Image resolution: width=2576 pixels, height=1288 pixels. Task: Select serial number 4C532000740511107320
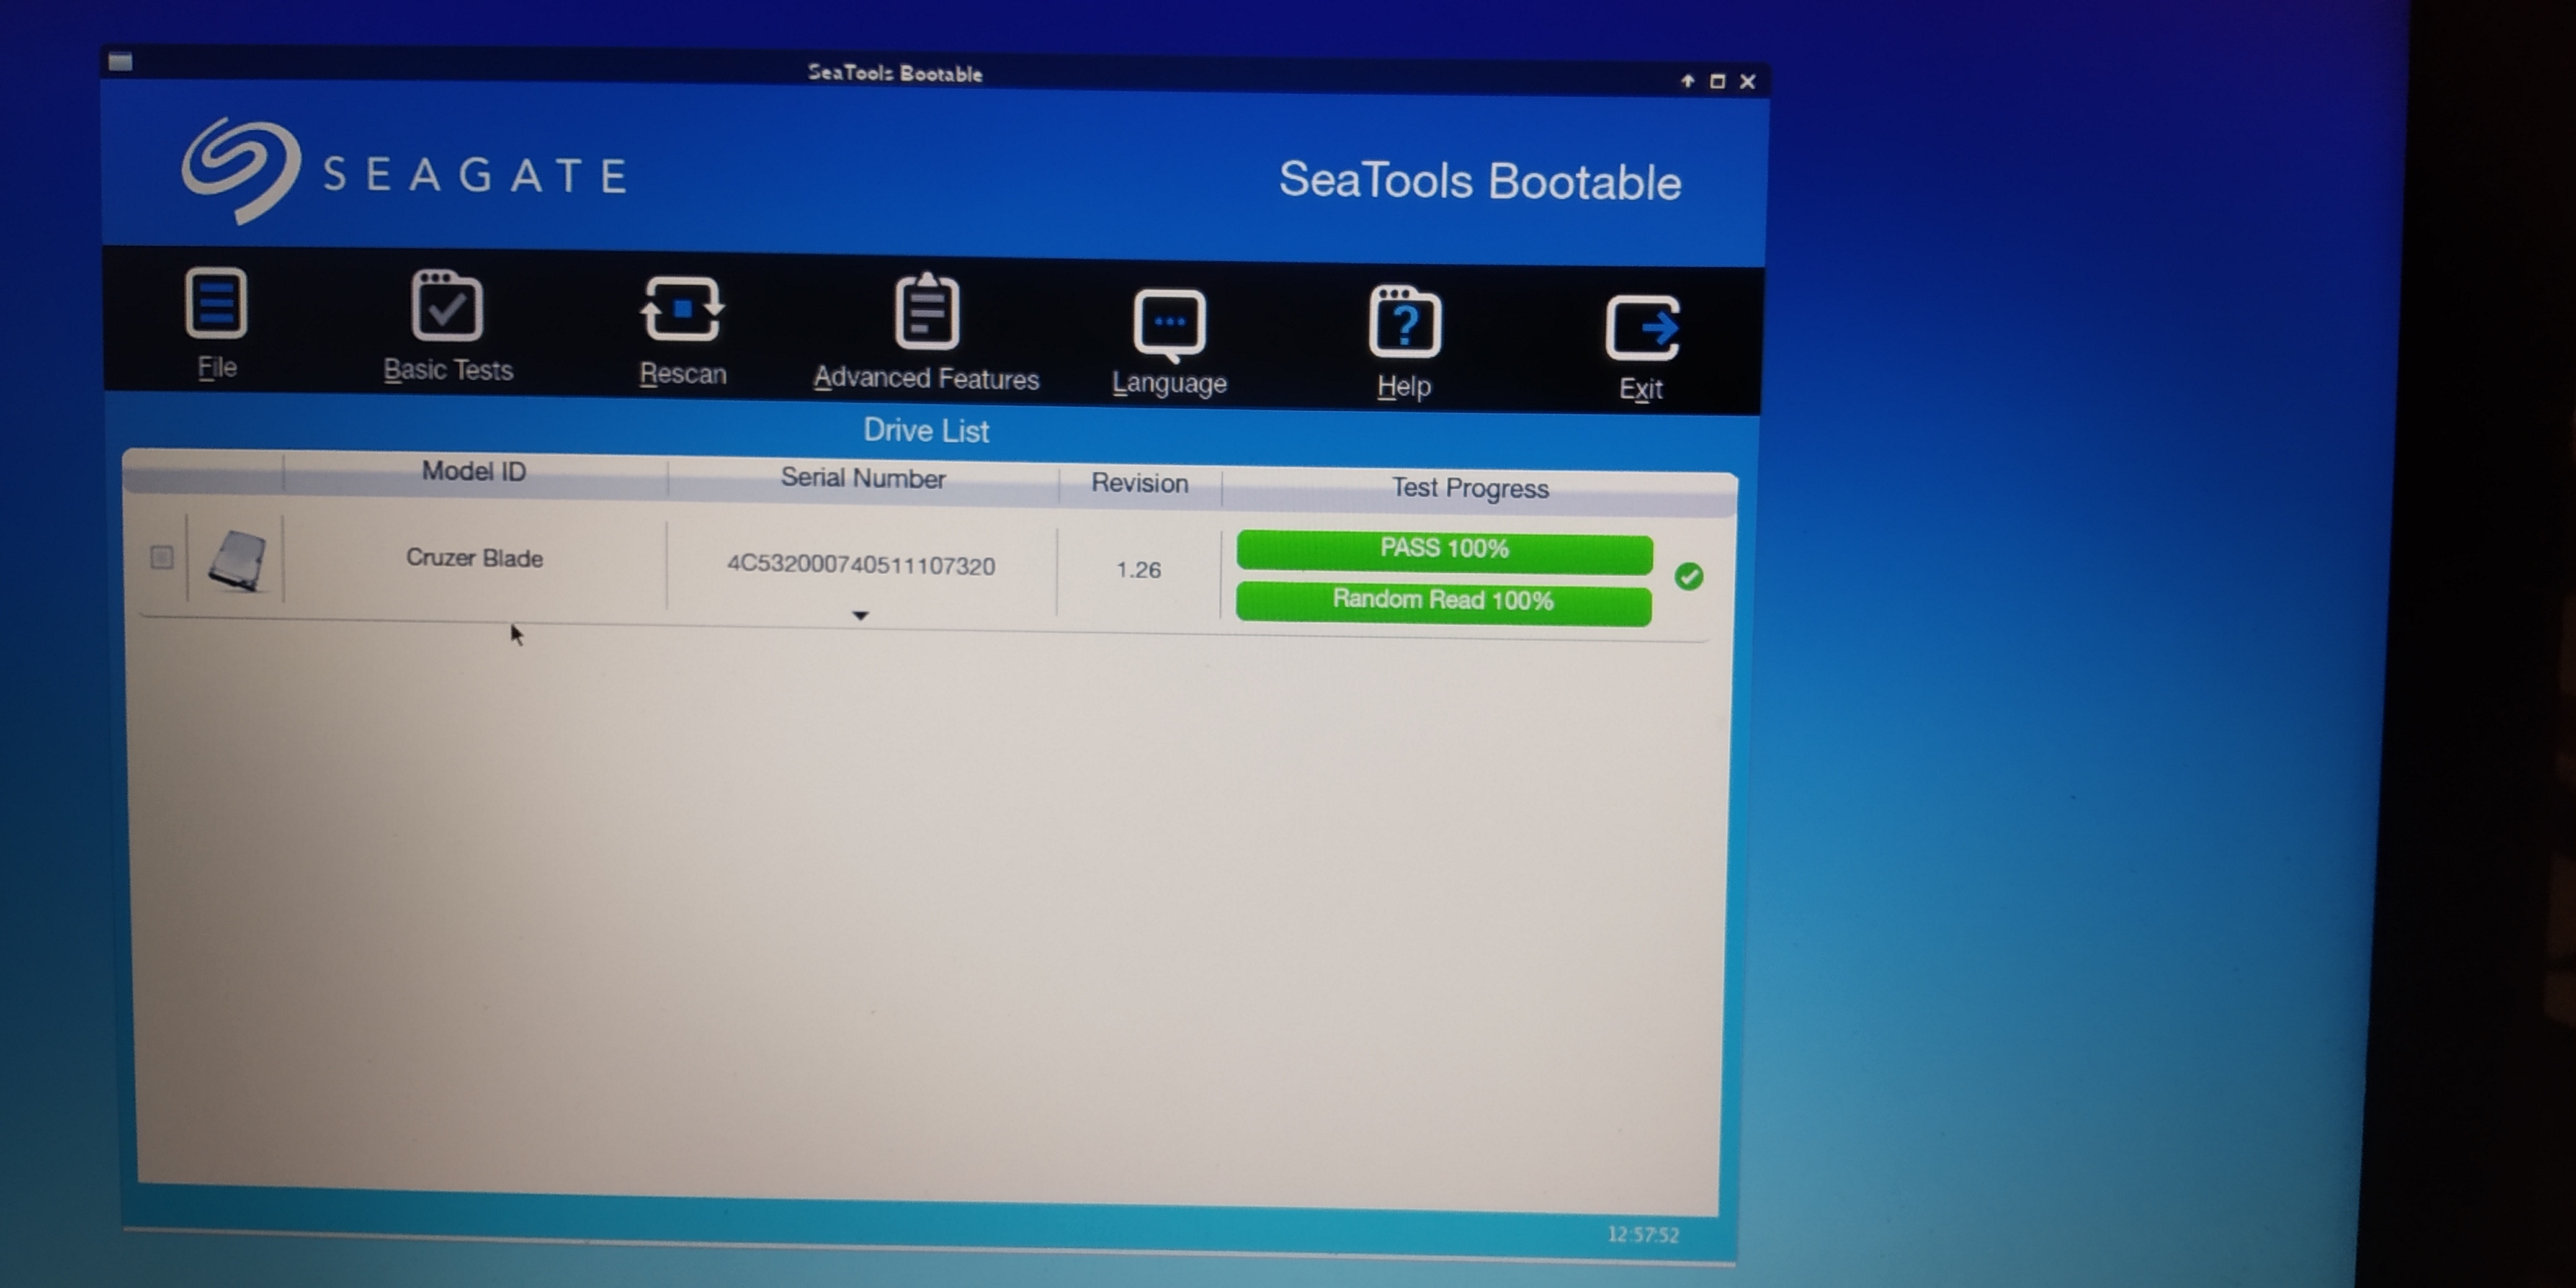861,566
